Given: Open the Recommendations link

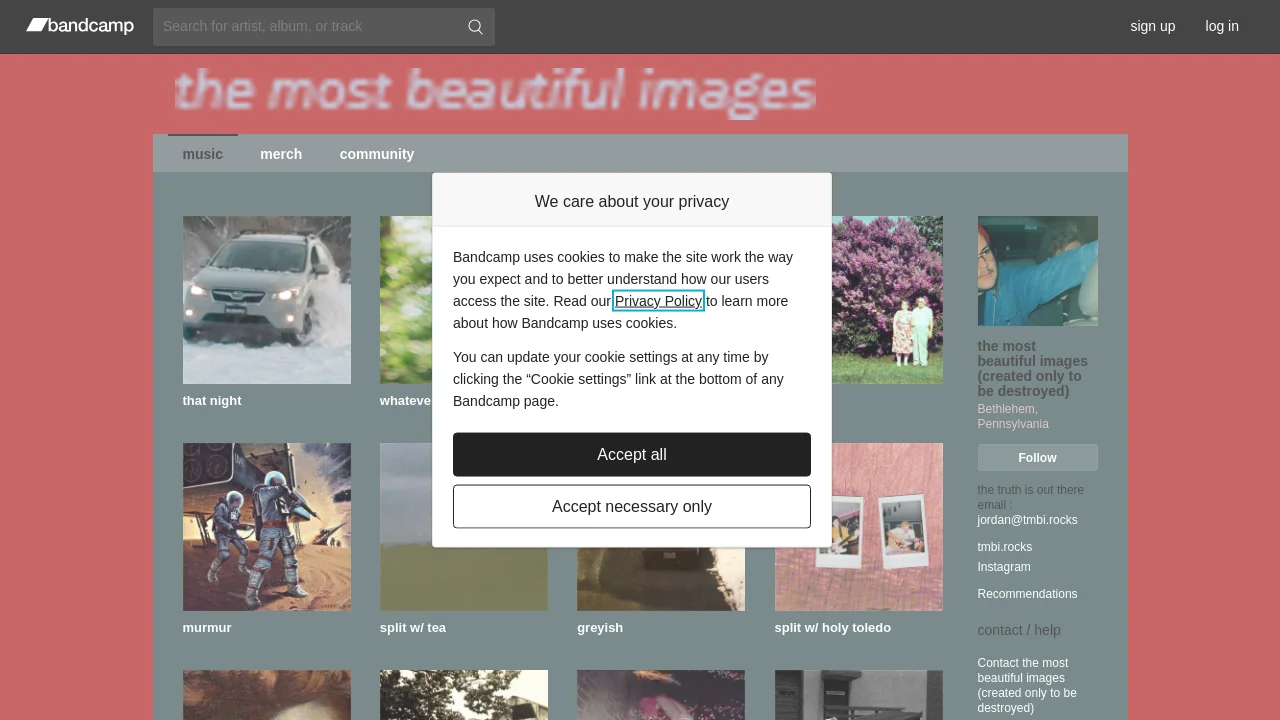Looking at the screenshot, I should click(x=1028, y=594).
